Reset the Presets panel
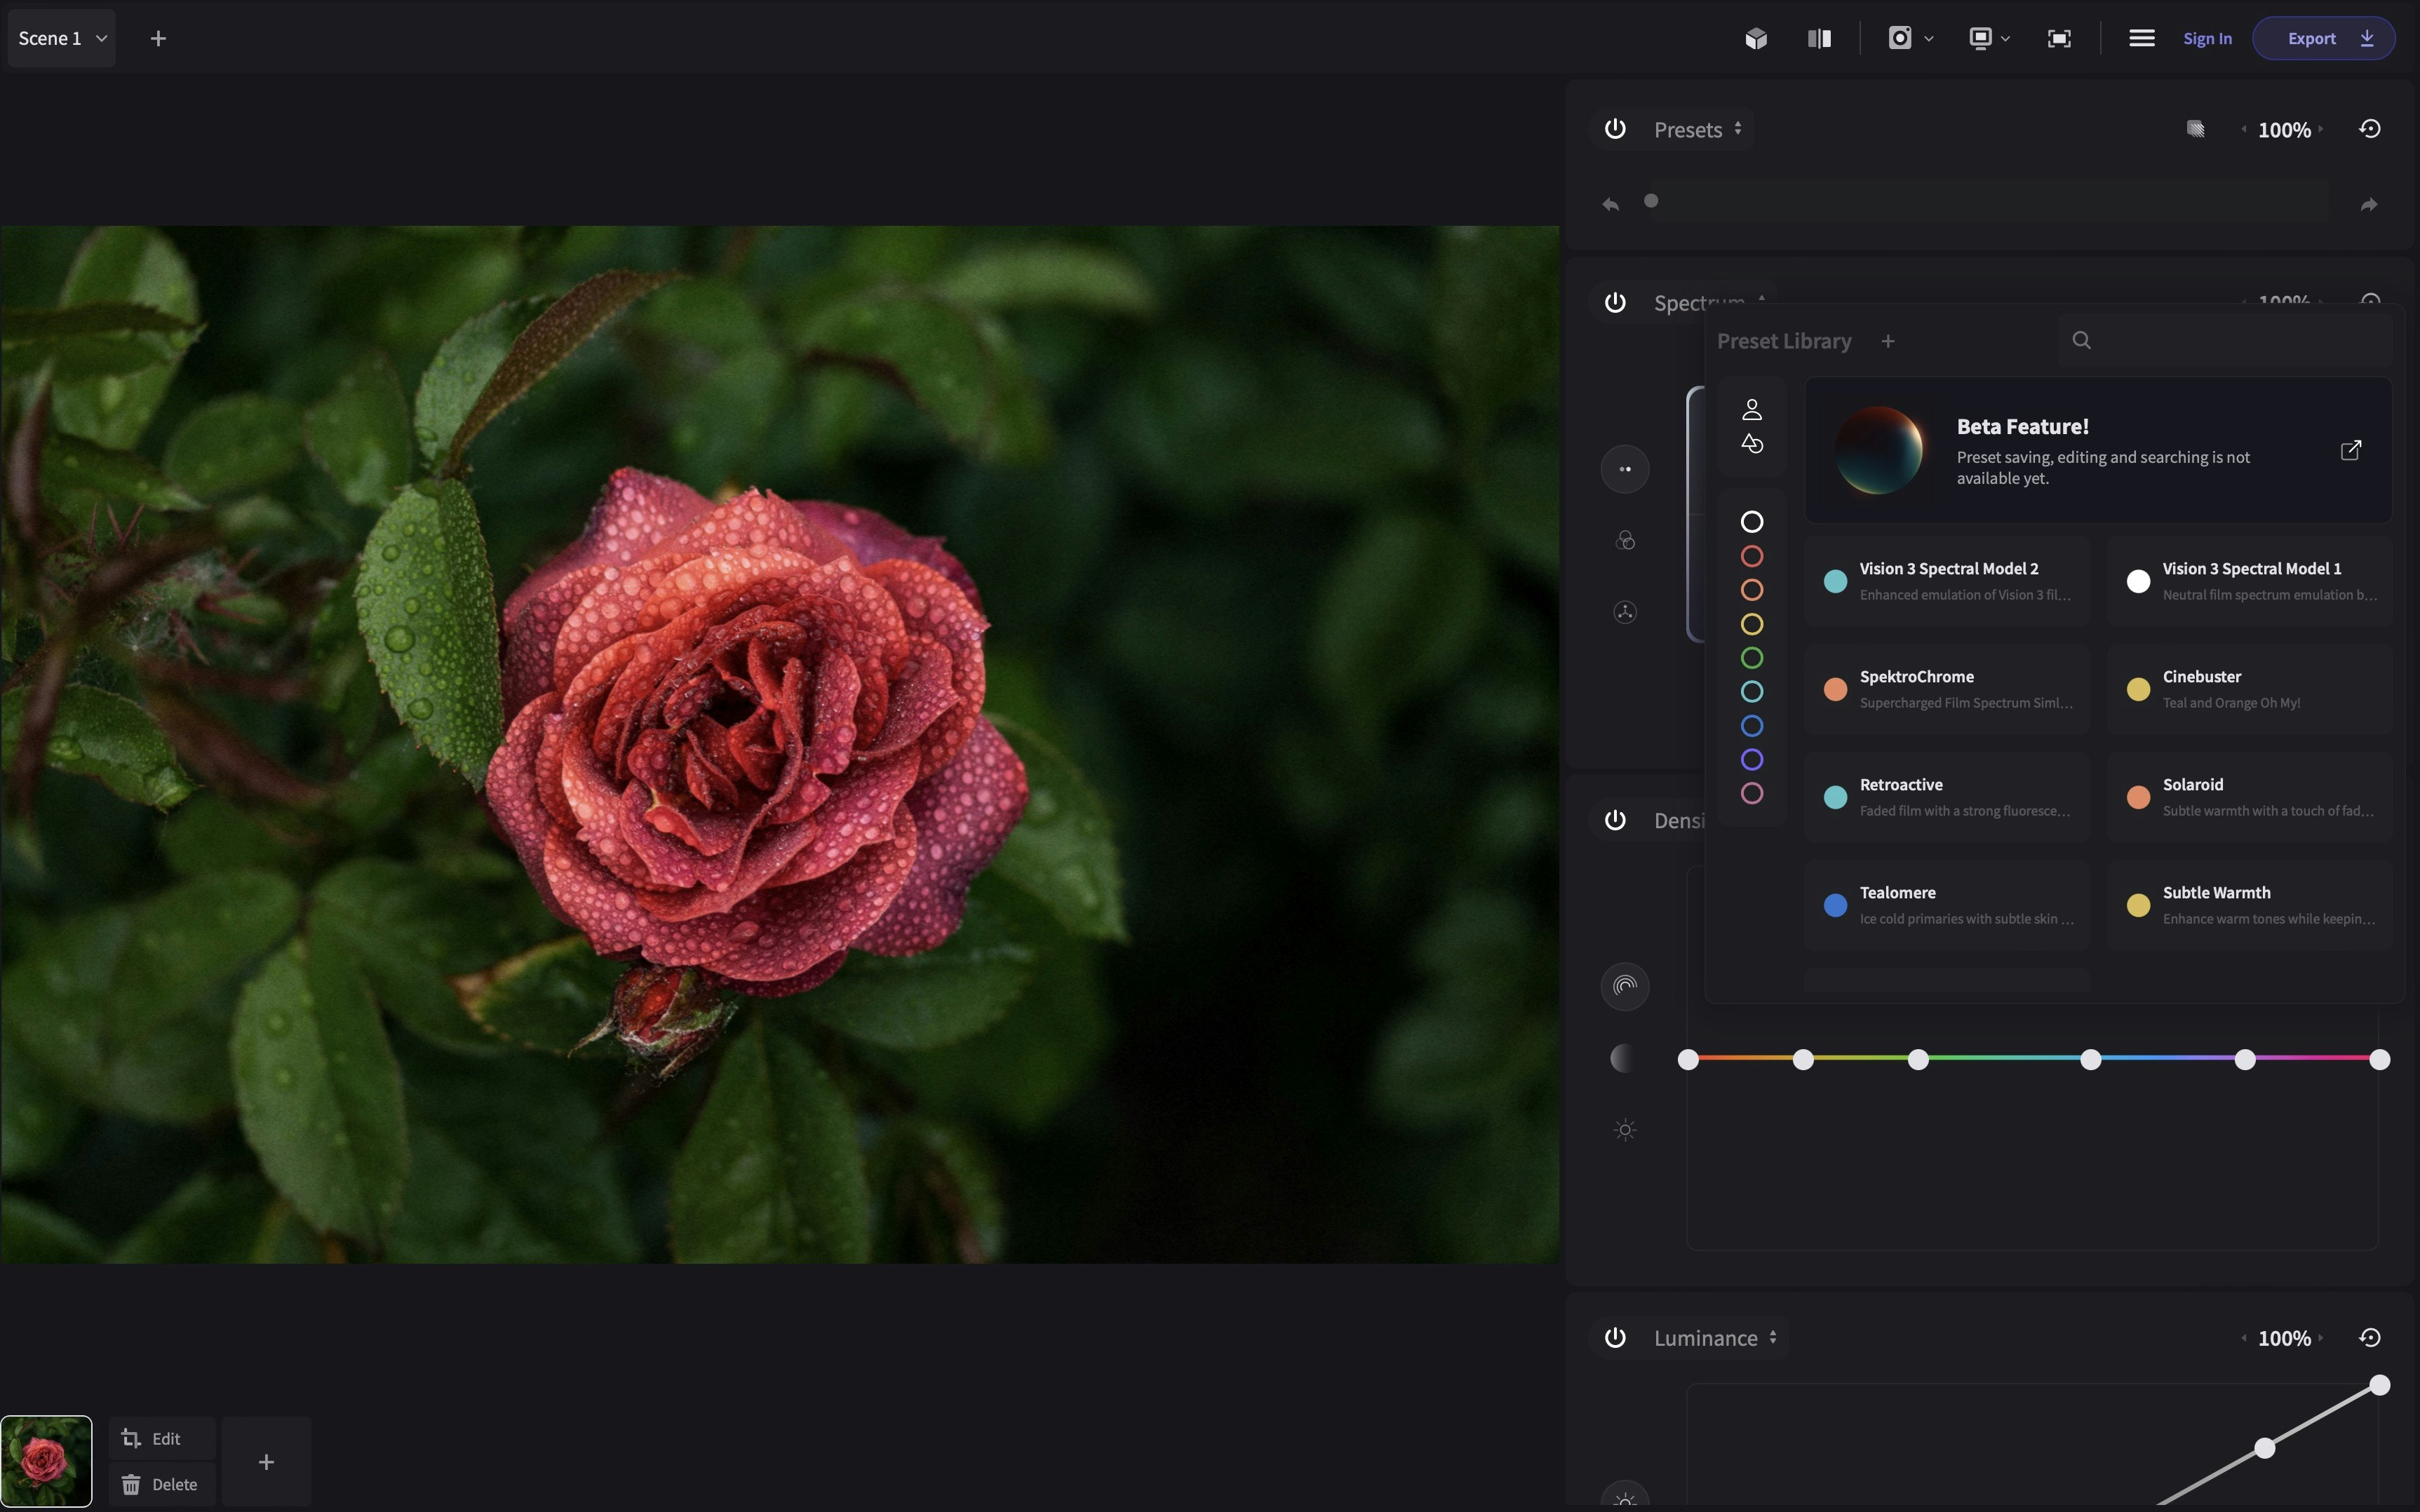Viewport: 2420px width, 1512px height. coord(2369,129)
